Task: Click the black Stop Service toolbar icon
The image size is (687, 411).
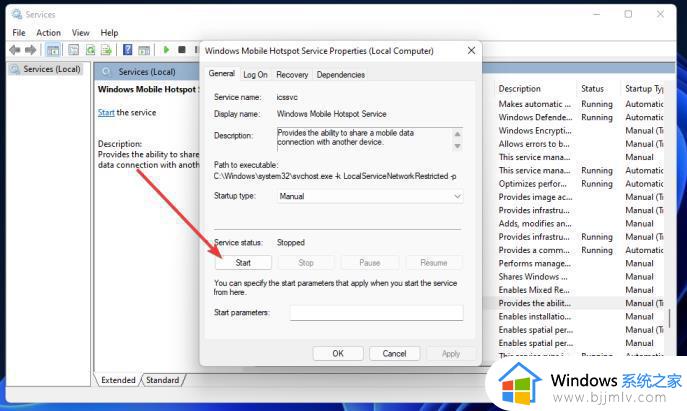Action: coord(182,50)
